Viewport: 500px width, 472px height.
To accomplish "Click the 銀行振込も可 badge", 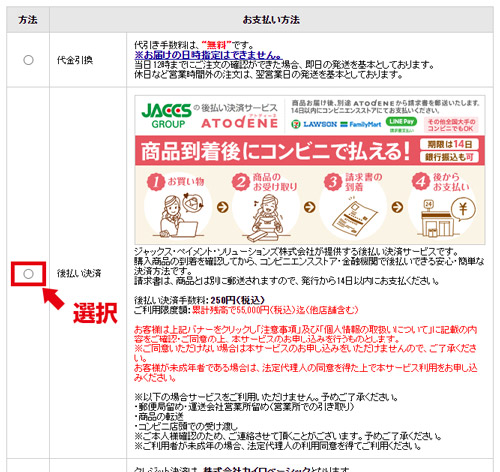I will click(449, 157).
